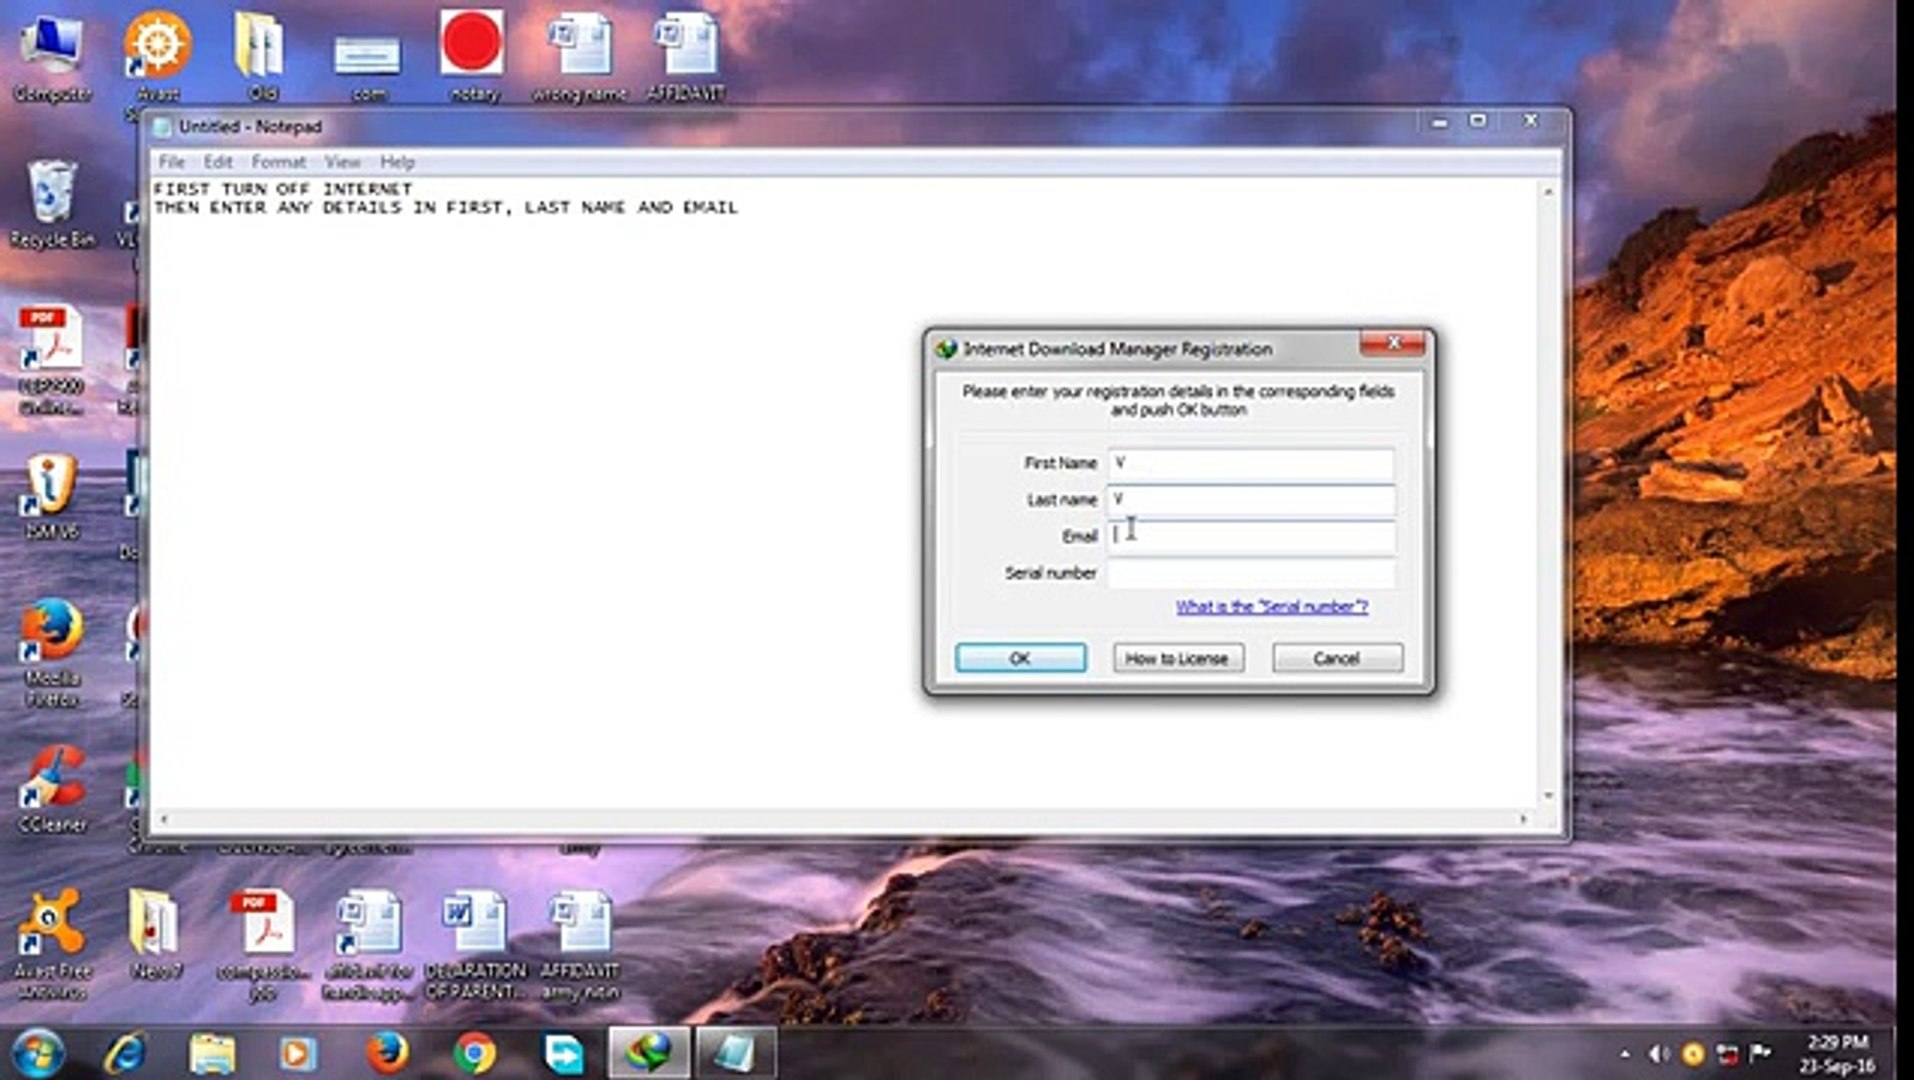The image size is (1914, 1080).
Task: Open the Help menu in Notepad
Action: [397, 162]
